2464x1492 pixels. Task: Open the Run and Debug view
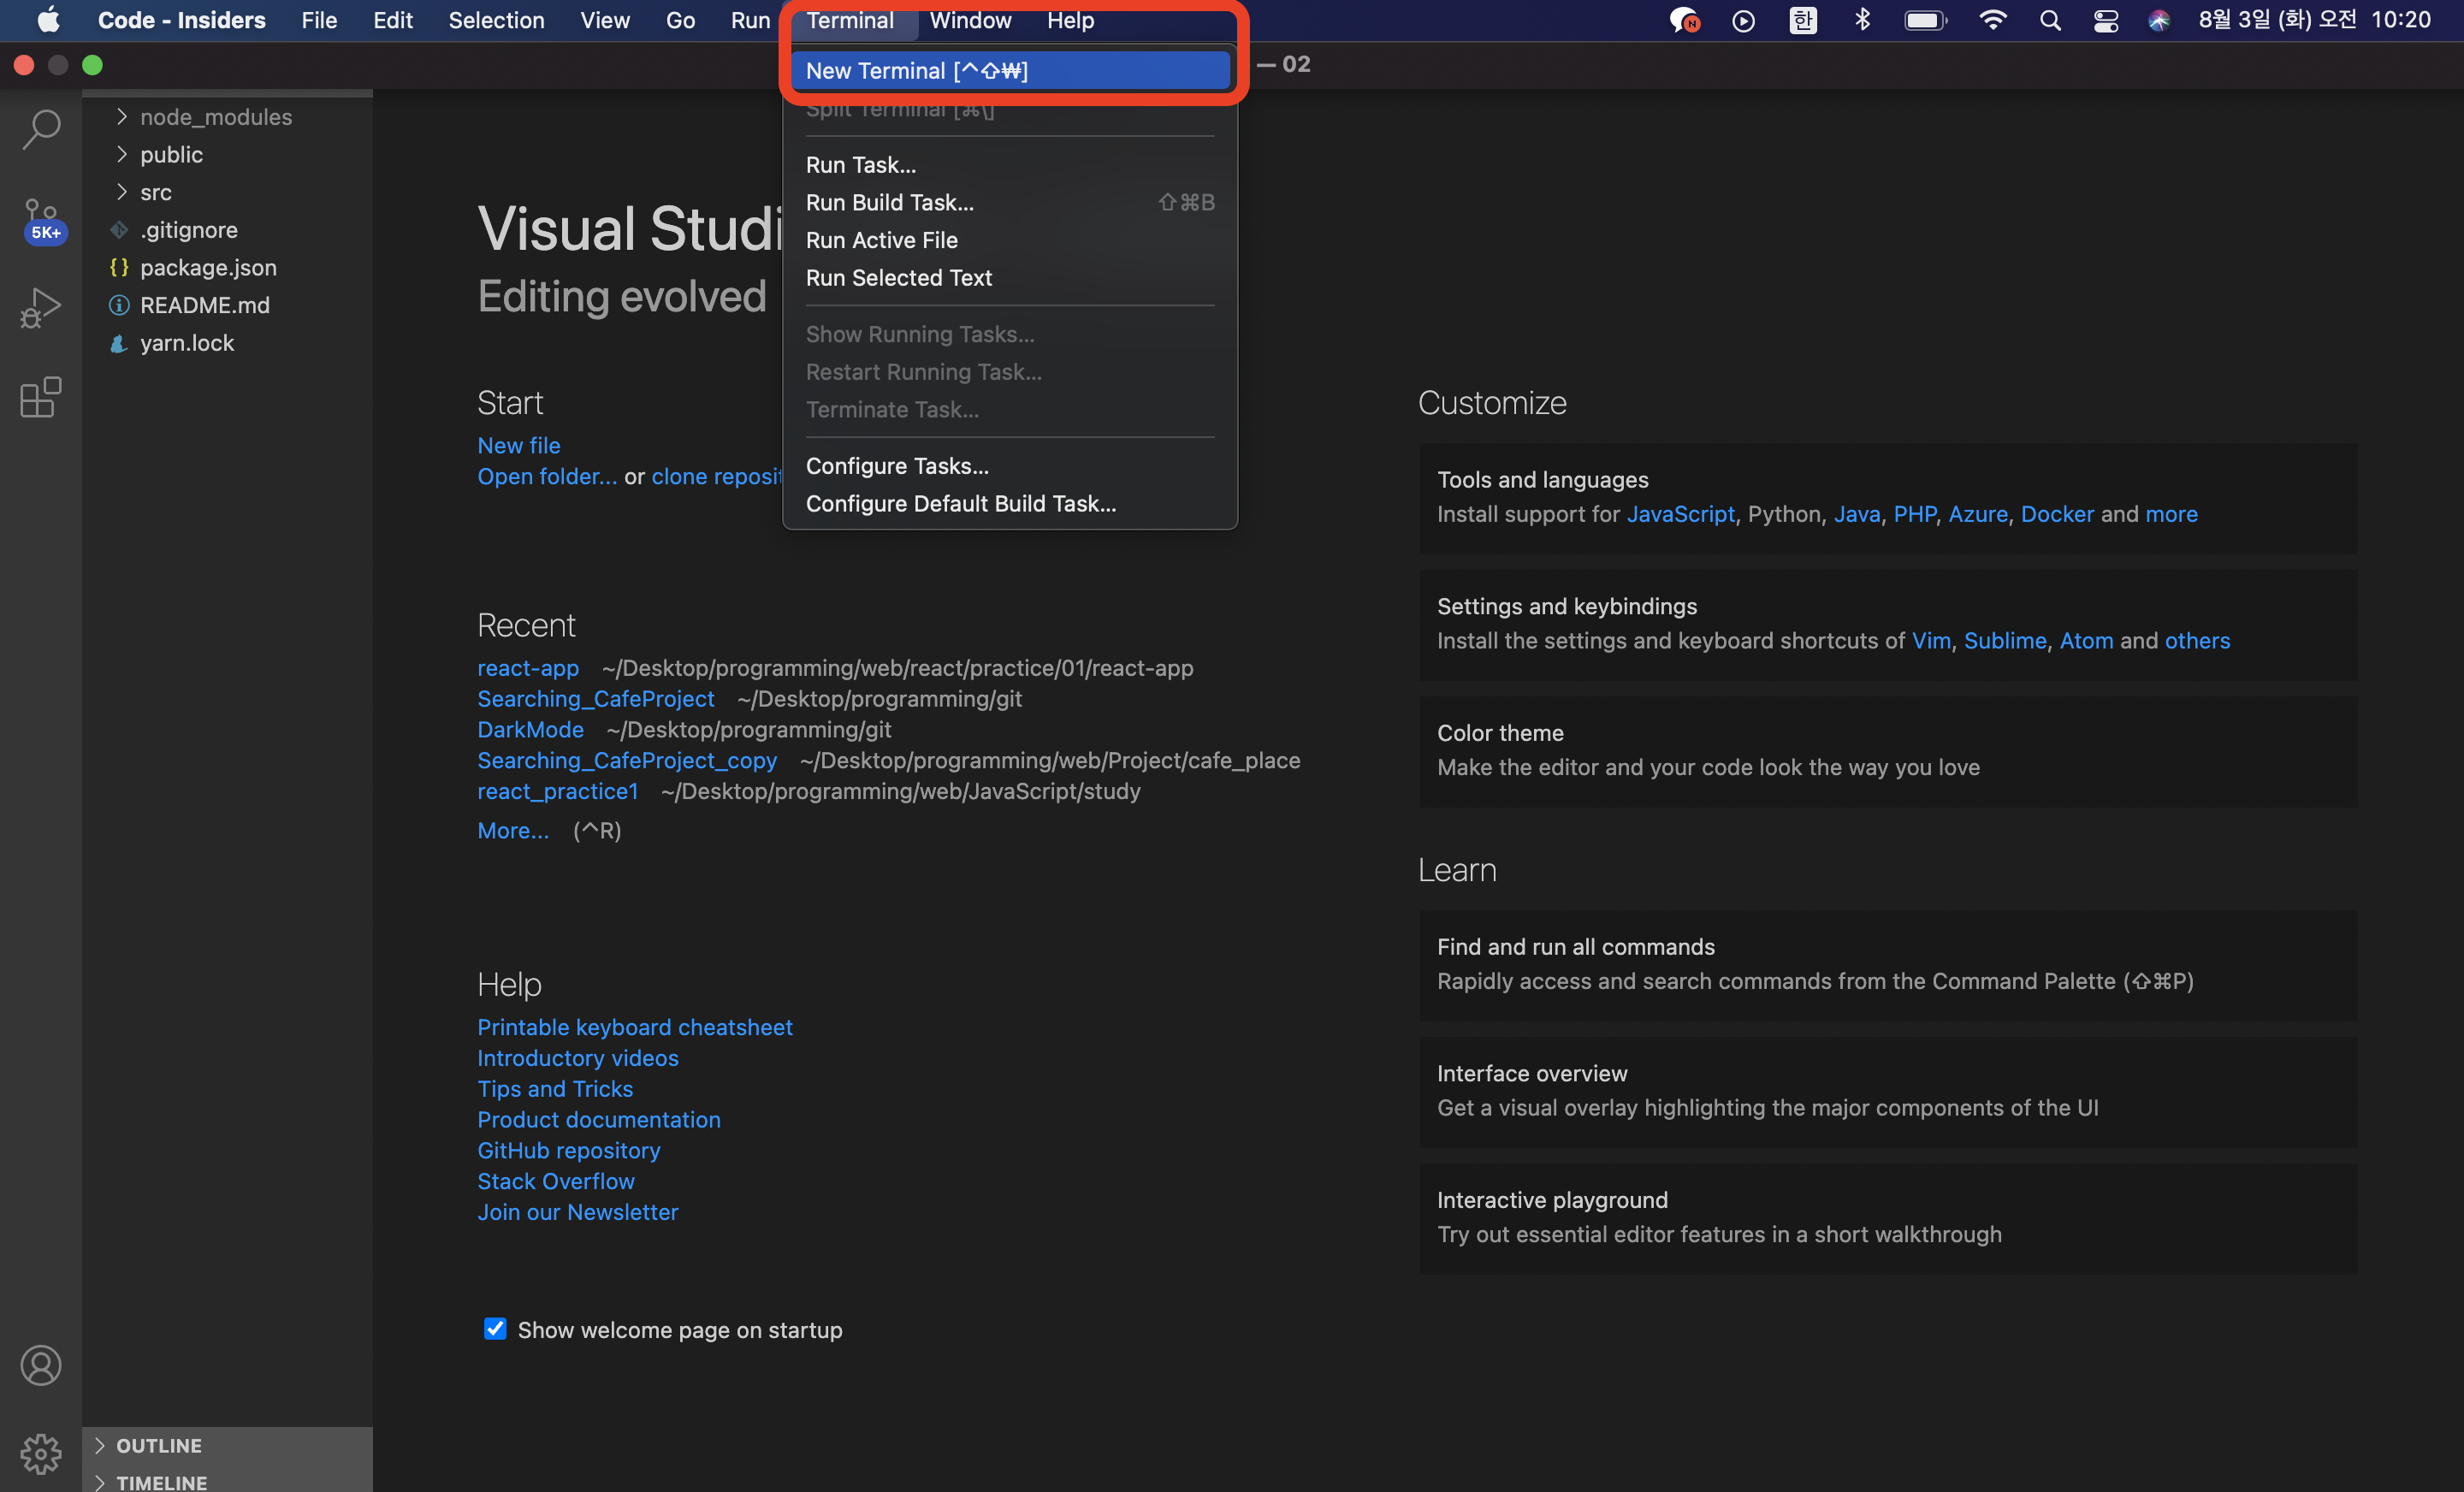coord(41,307)
